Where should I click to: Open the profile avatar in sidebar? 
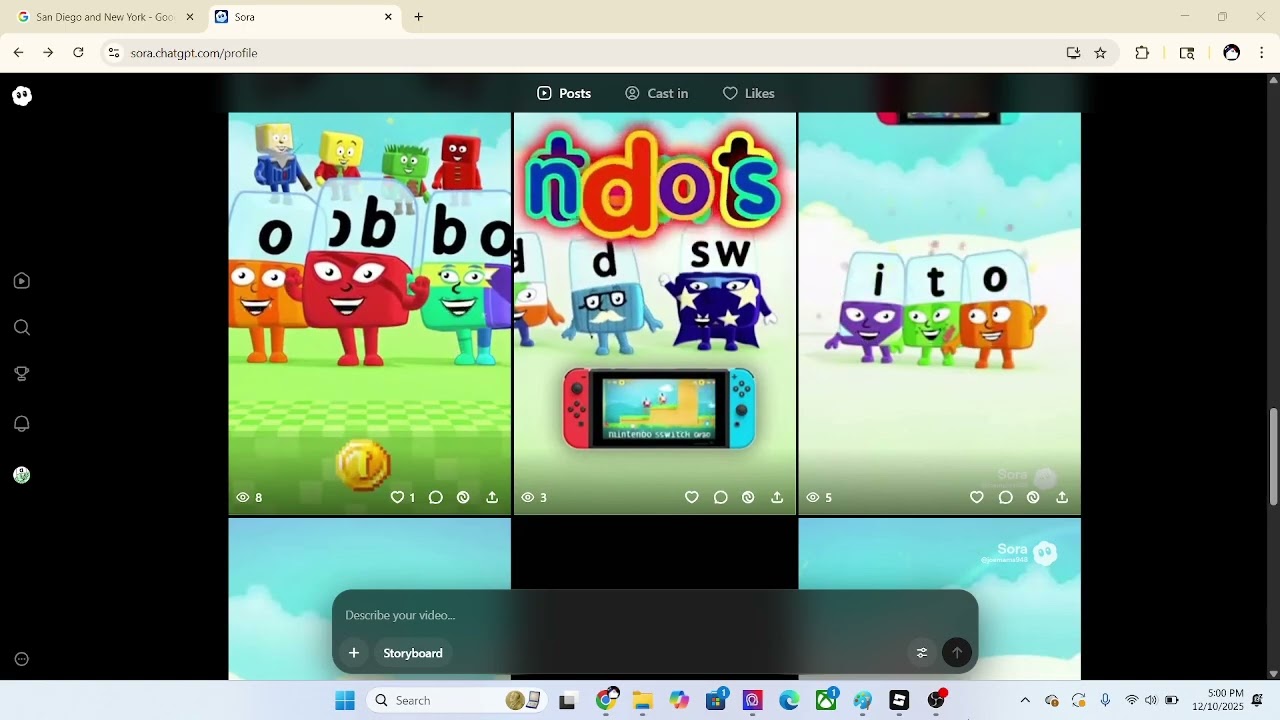click(22, 475)
